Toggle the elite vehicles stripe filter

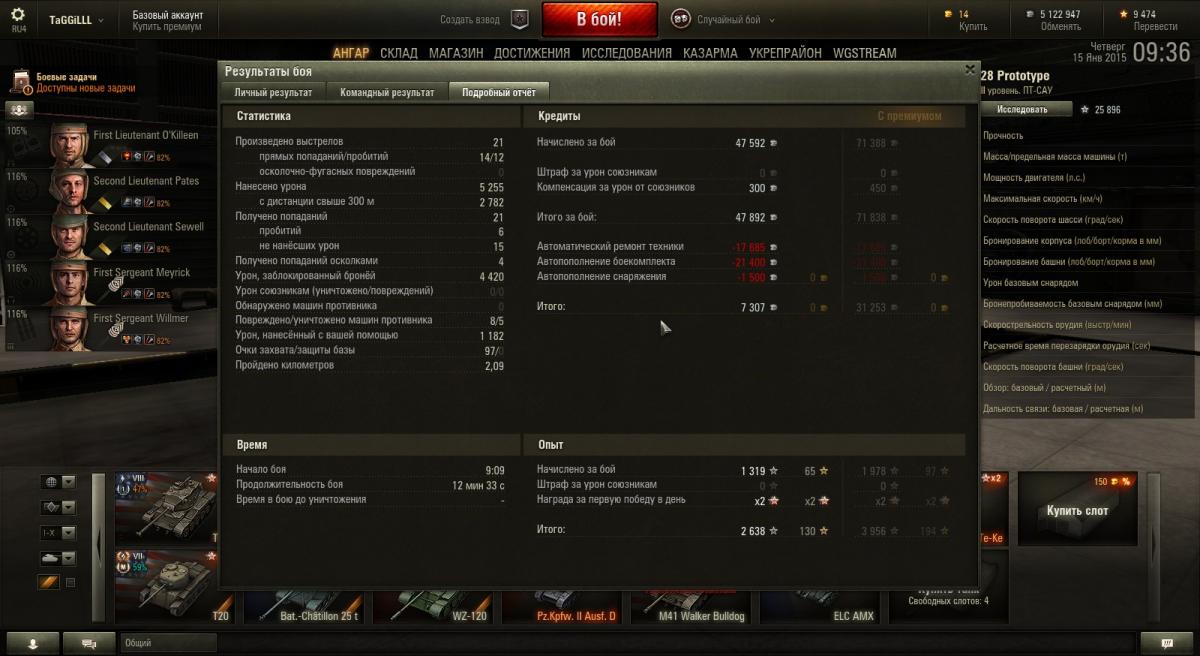(x=50, y=583)
